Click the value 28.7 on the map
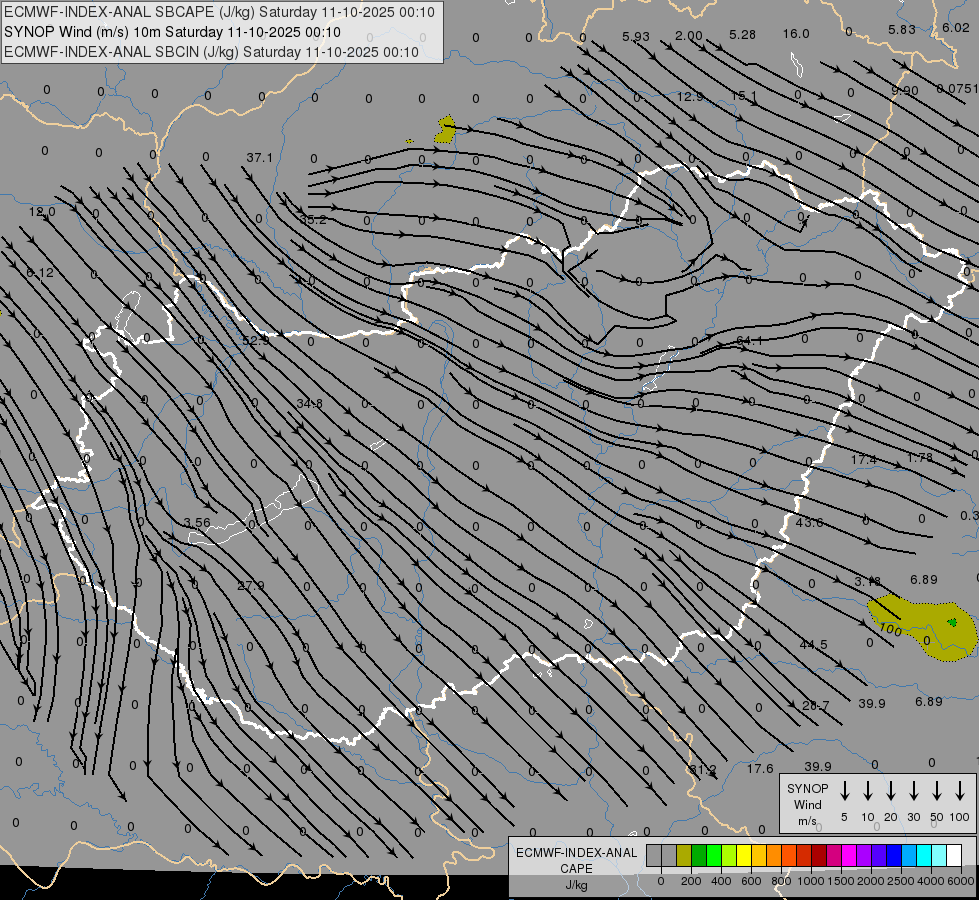 [815, 706]
